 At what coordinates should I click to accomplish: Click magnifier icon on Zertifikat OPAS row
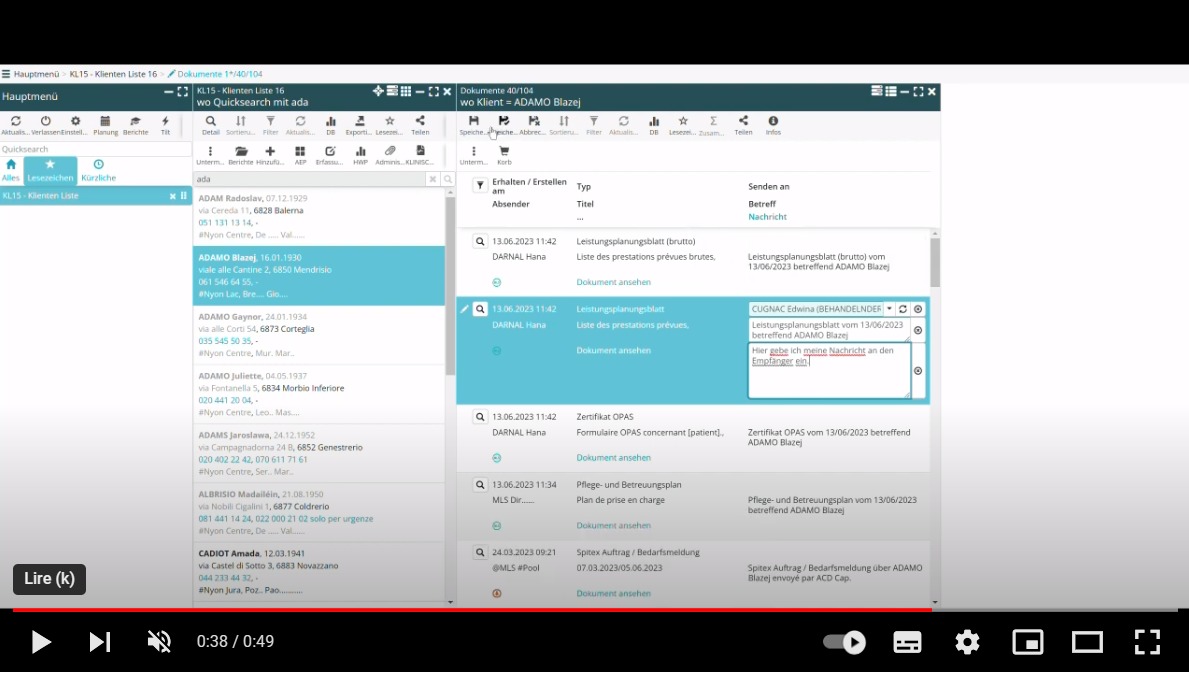(480, 417)
